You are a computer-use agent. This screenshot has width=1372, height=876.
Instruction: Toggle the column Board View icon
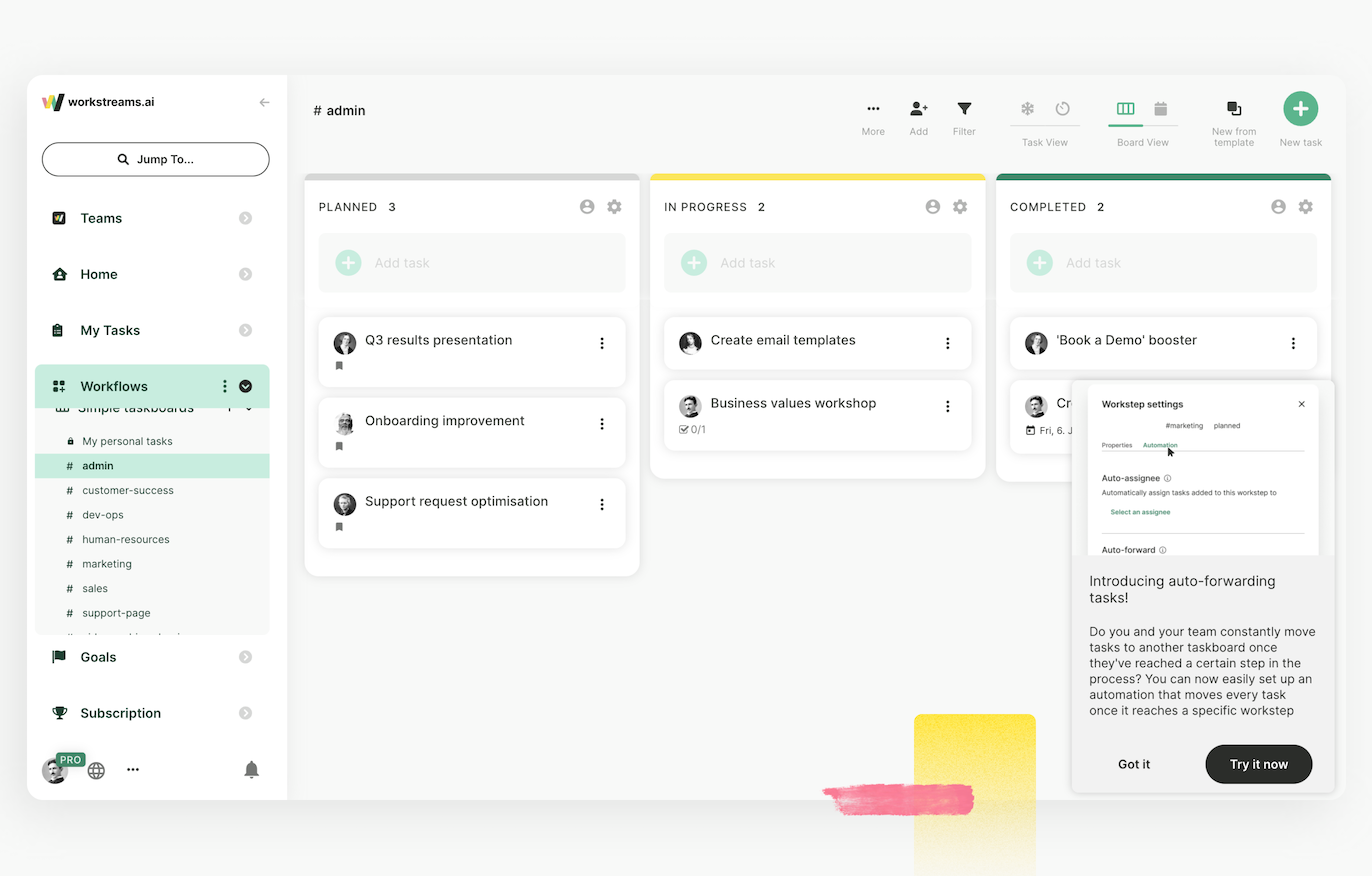[x=1125, y=109]
